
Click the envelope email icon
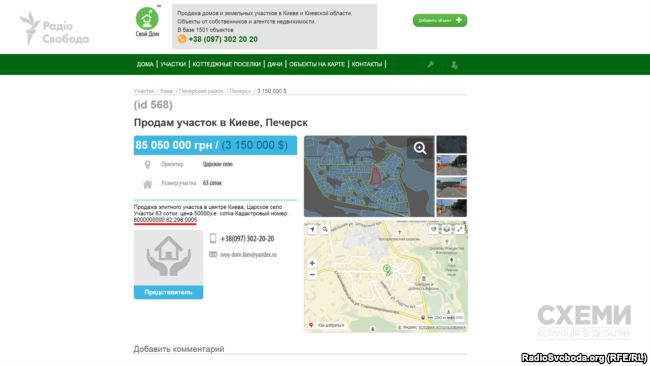click(213, 254)
